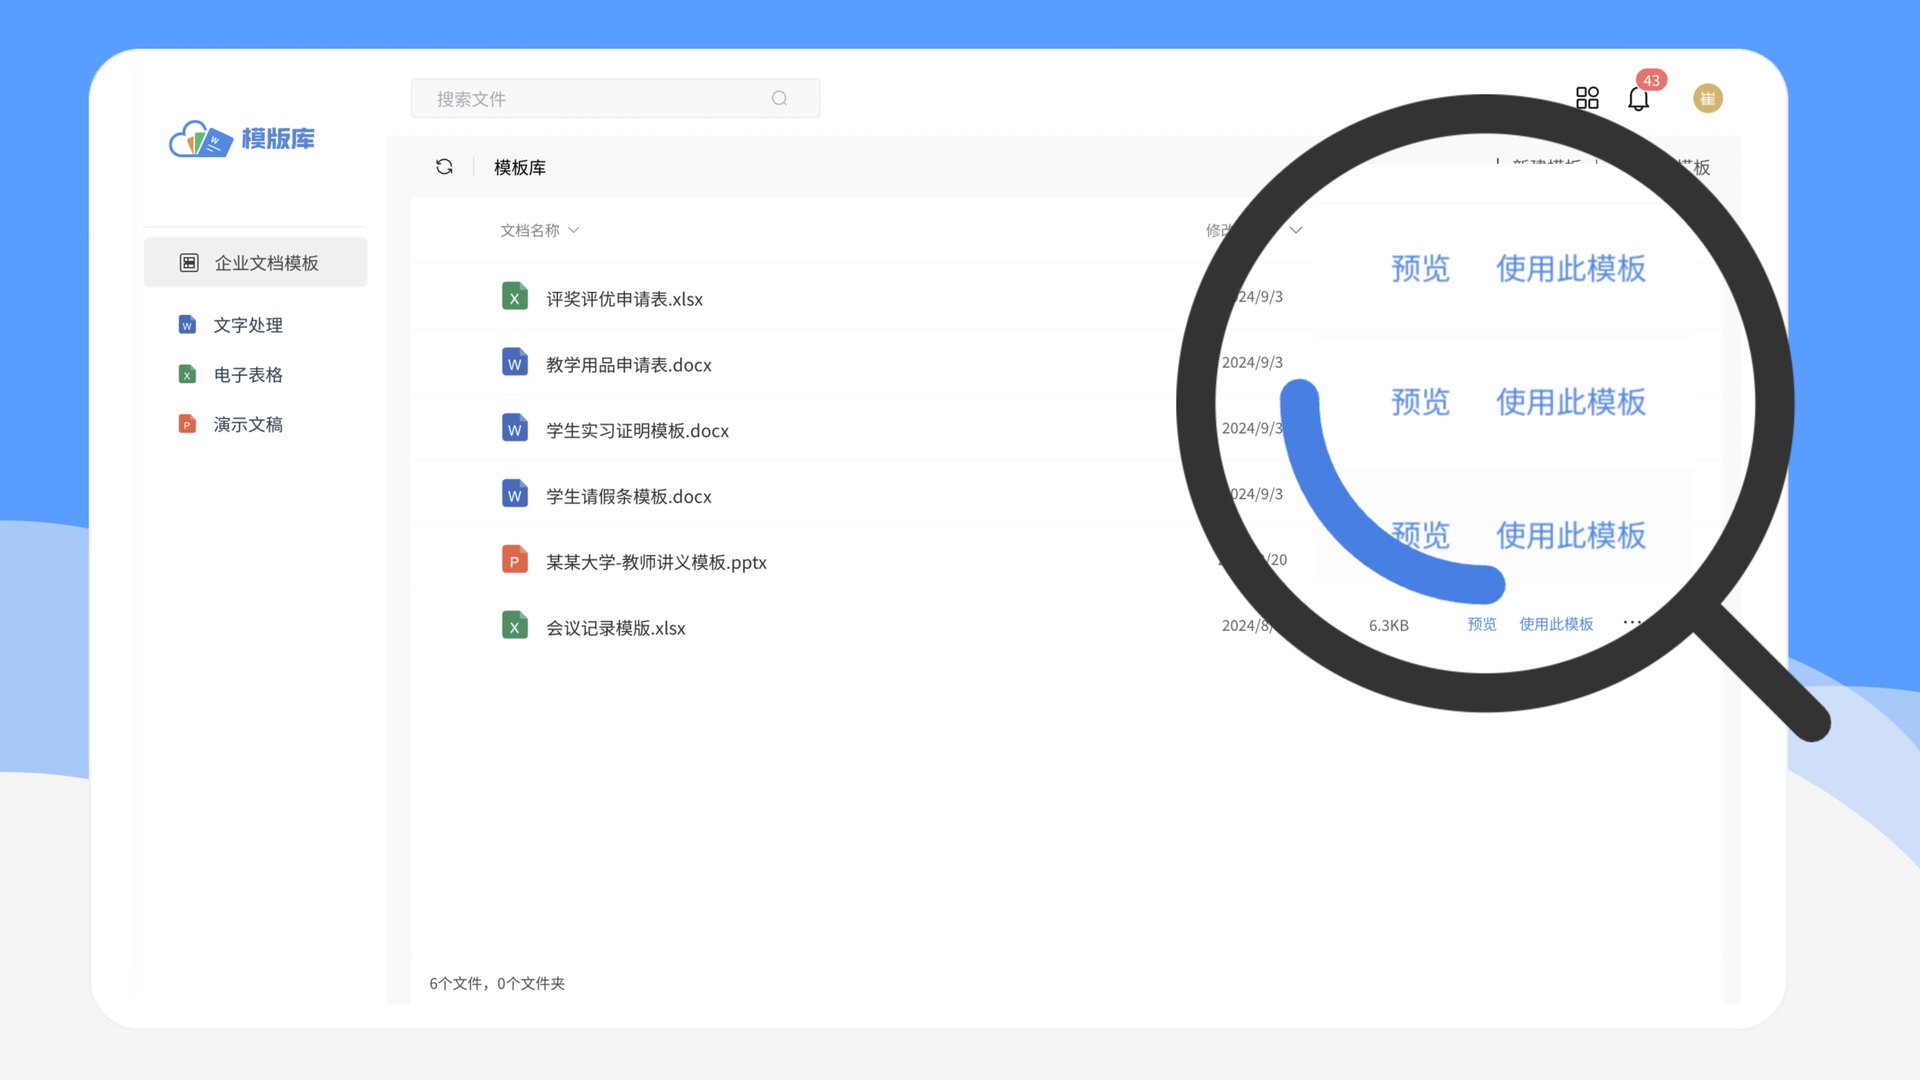The image size is (1920, 1080).
Task: Select 企业文档模板 in the sidebar
Action: [255, 262]
